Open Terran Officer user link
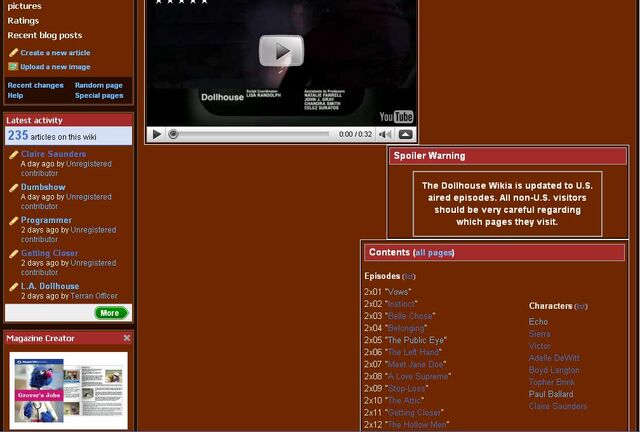The height and width of the screenshot is (432, 640). click(x=94, y=296)
